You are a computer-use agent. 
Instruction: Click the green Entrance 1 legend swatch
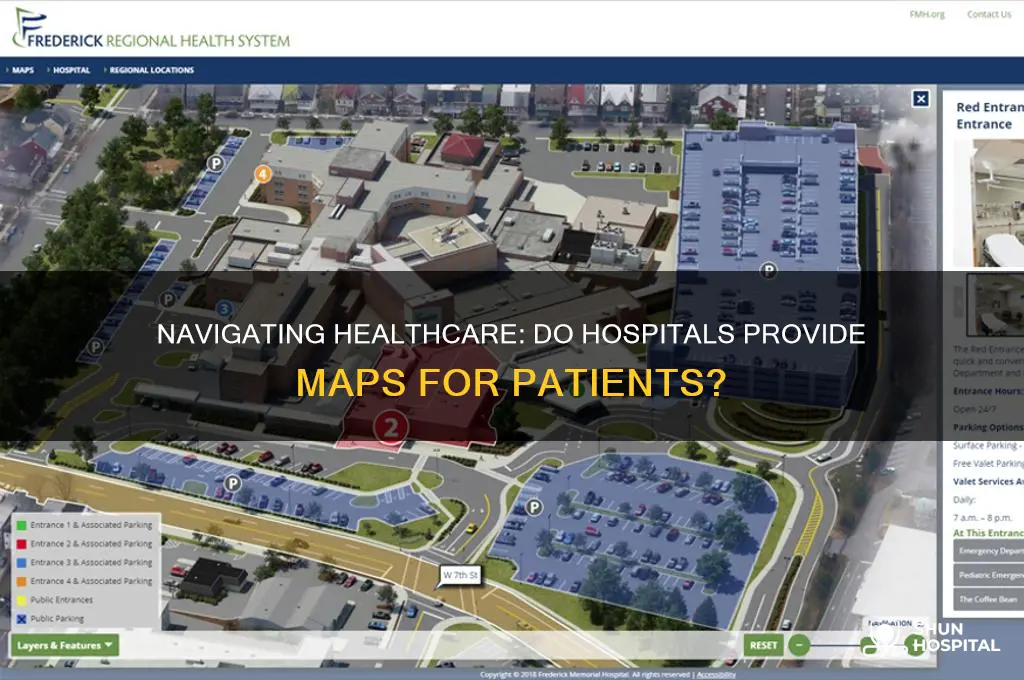pyautogui.click(x=22, y=525)
